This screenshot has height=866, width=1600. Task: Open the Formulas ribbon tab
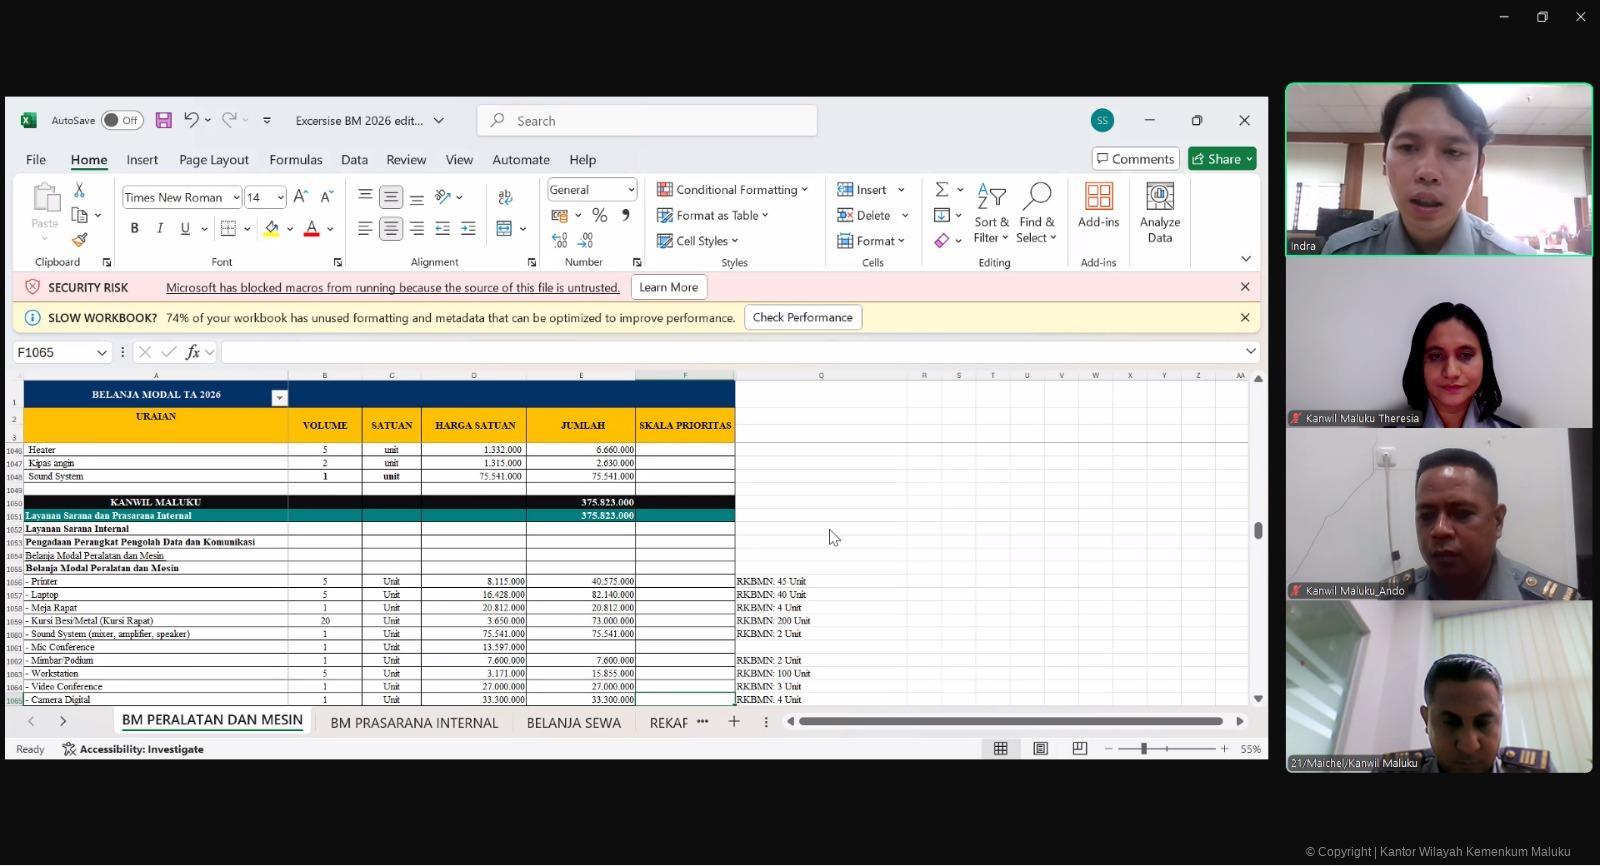[x=295, y=160]
